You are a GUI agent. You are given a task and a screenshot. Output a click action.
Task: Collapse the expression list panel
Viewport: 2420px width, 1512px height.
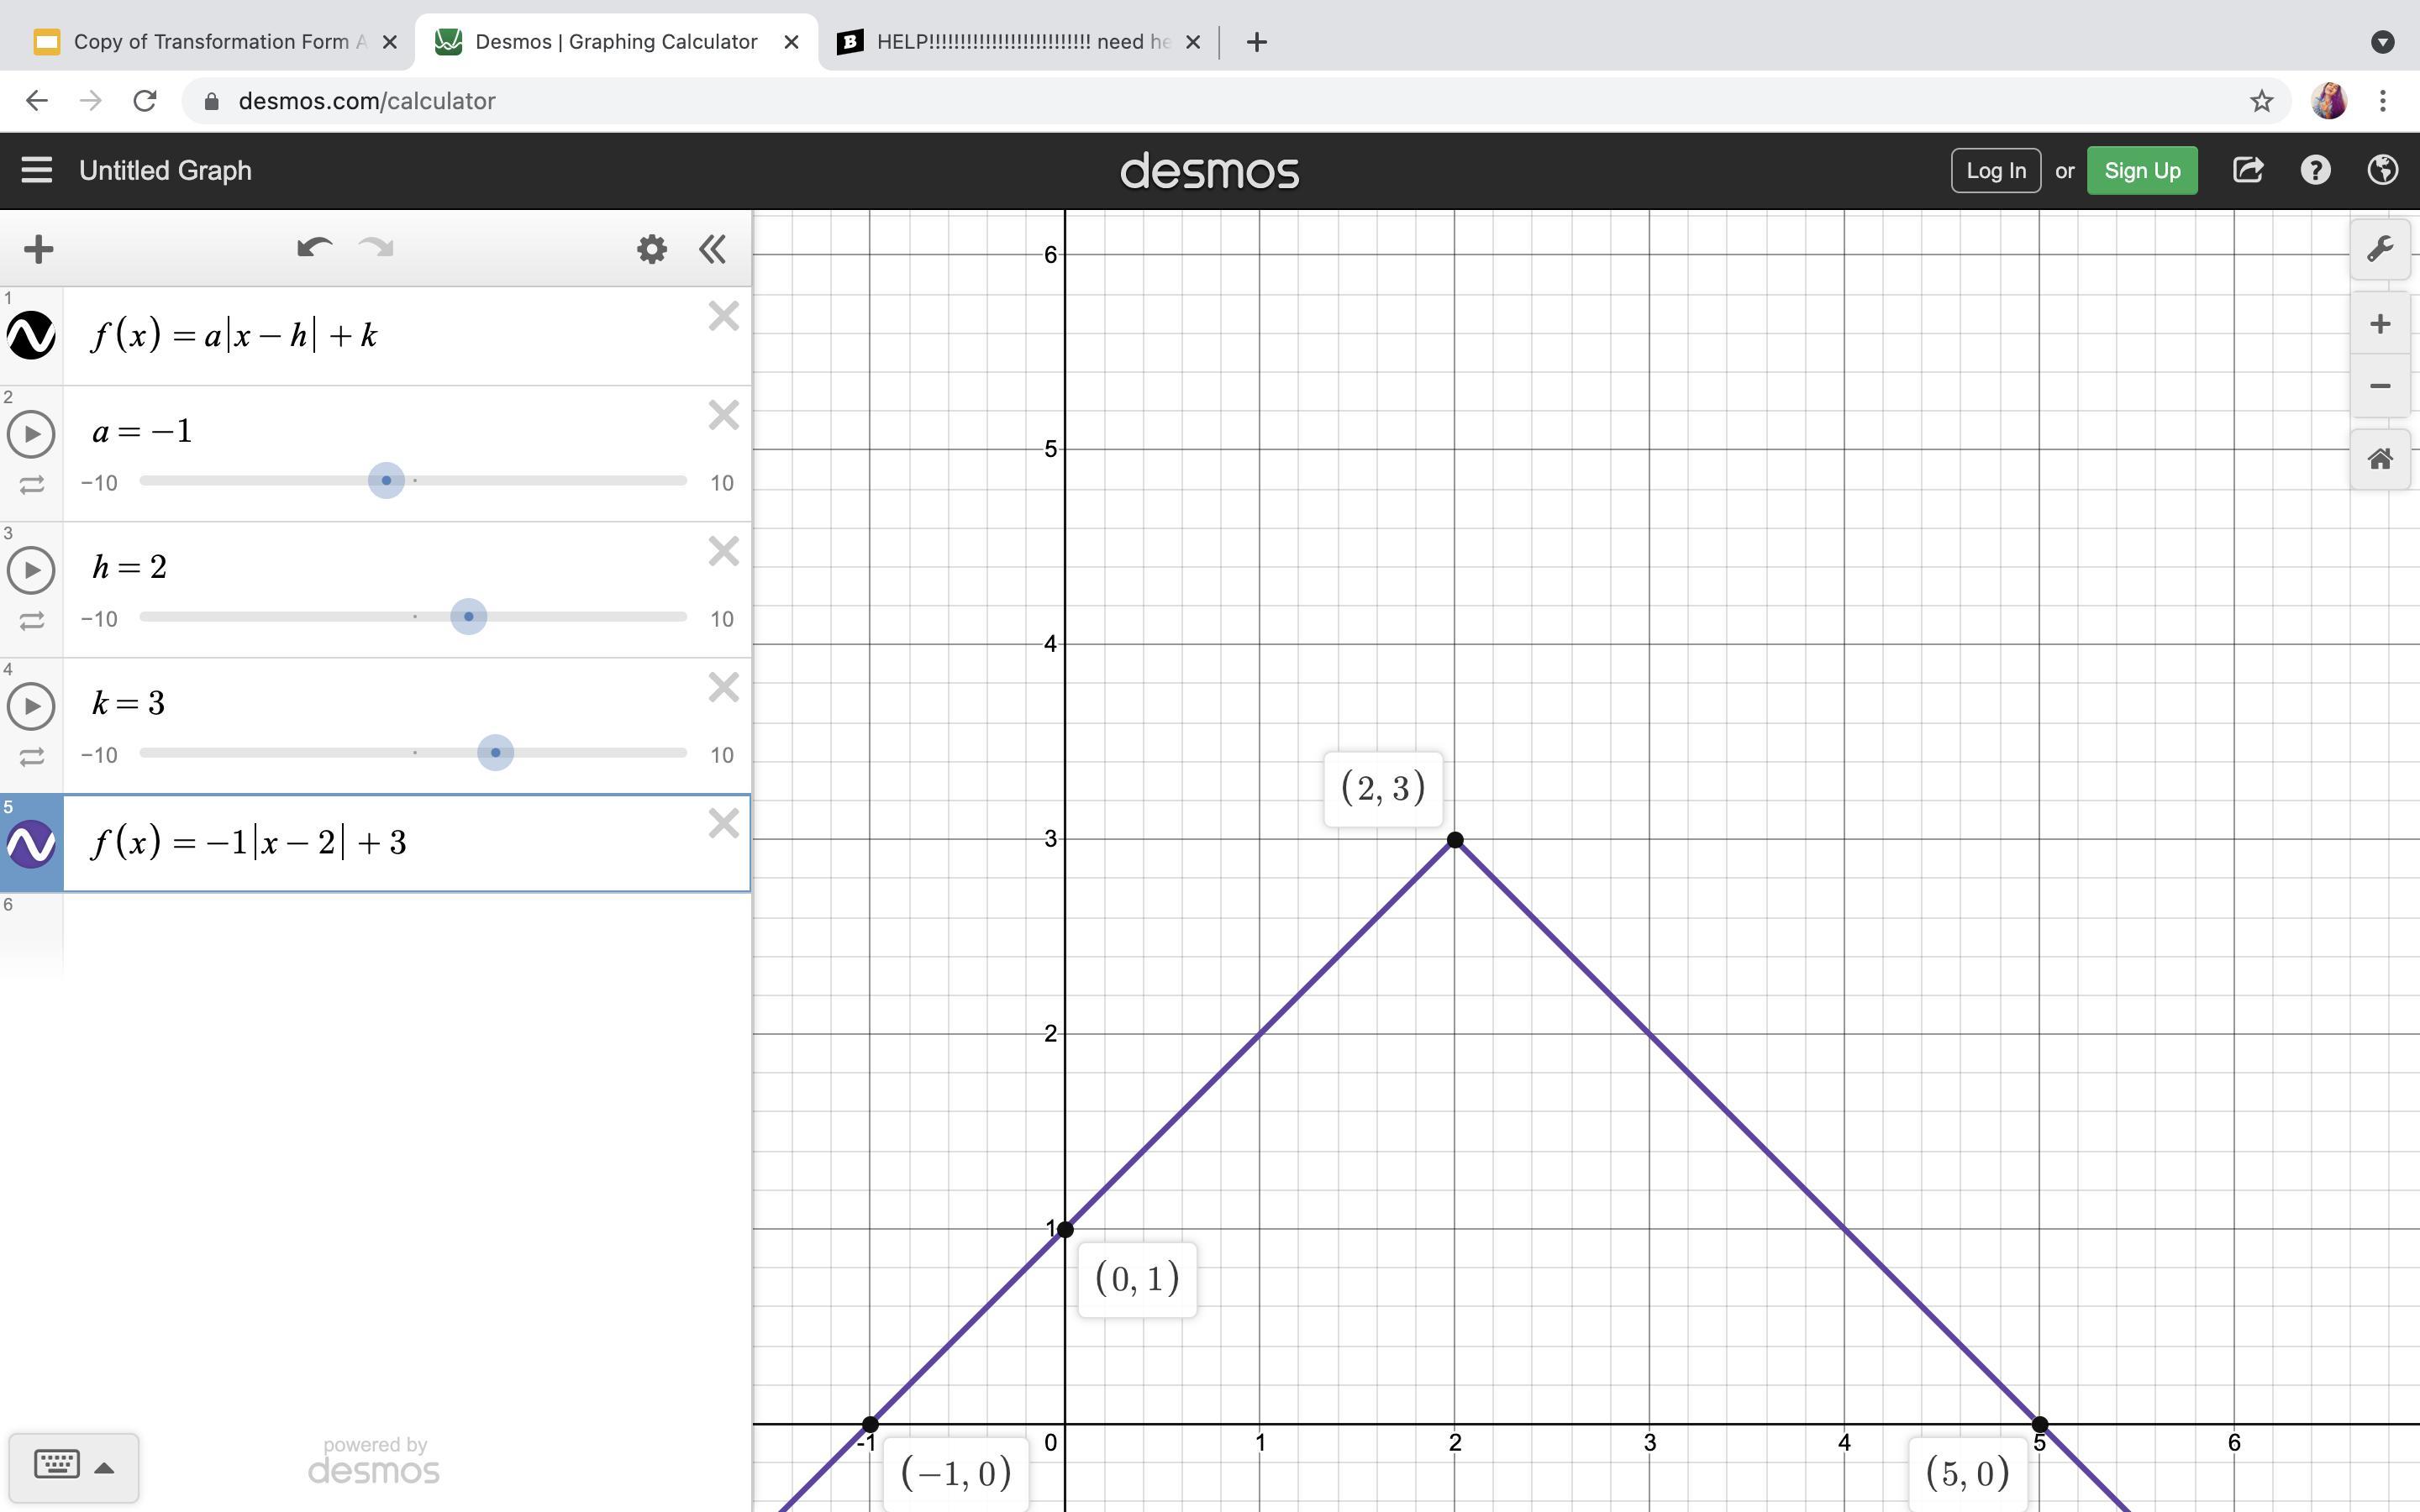[712, 249]
